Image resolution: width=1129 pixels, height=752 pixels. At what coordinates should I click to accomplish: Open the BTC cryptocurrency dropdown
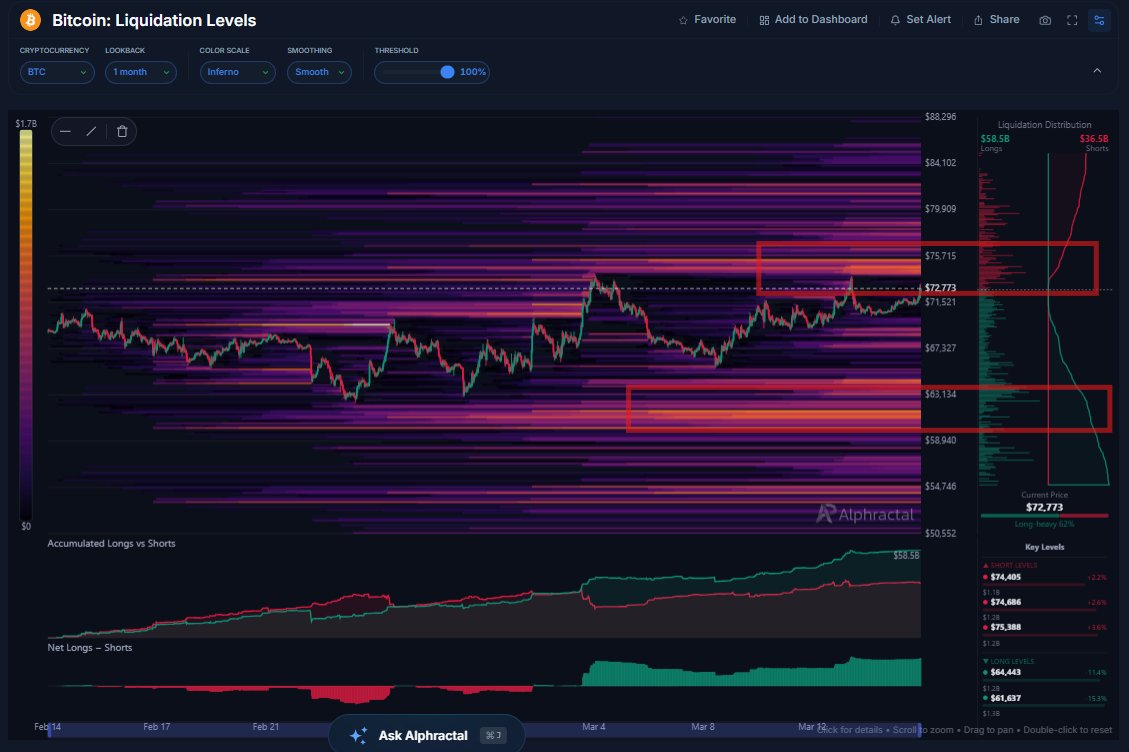57,72
